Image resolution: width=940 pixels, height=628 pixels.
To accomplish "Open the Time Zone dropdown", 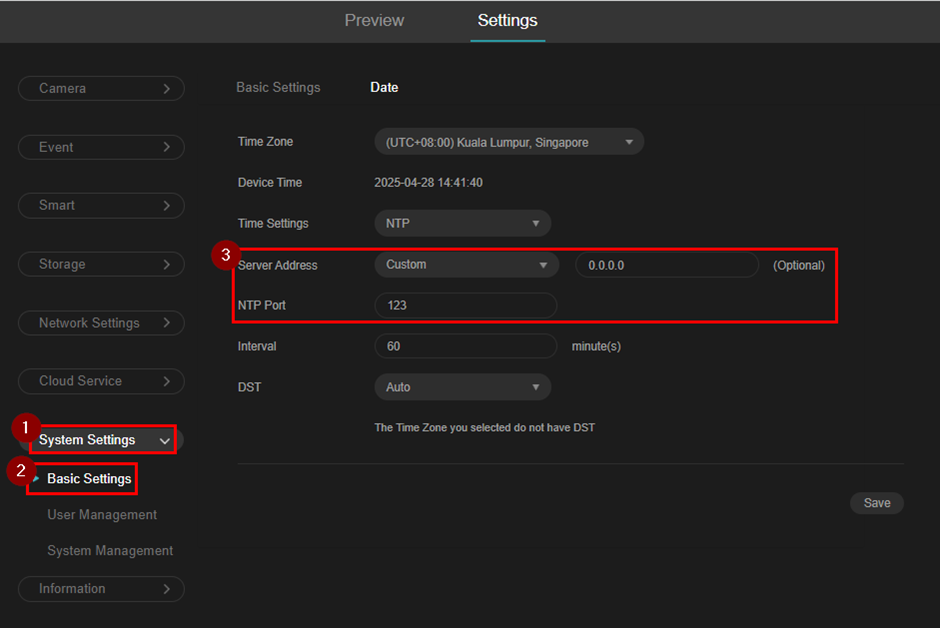I will (x=508, y=142).
